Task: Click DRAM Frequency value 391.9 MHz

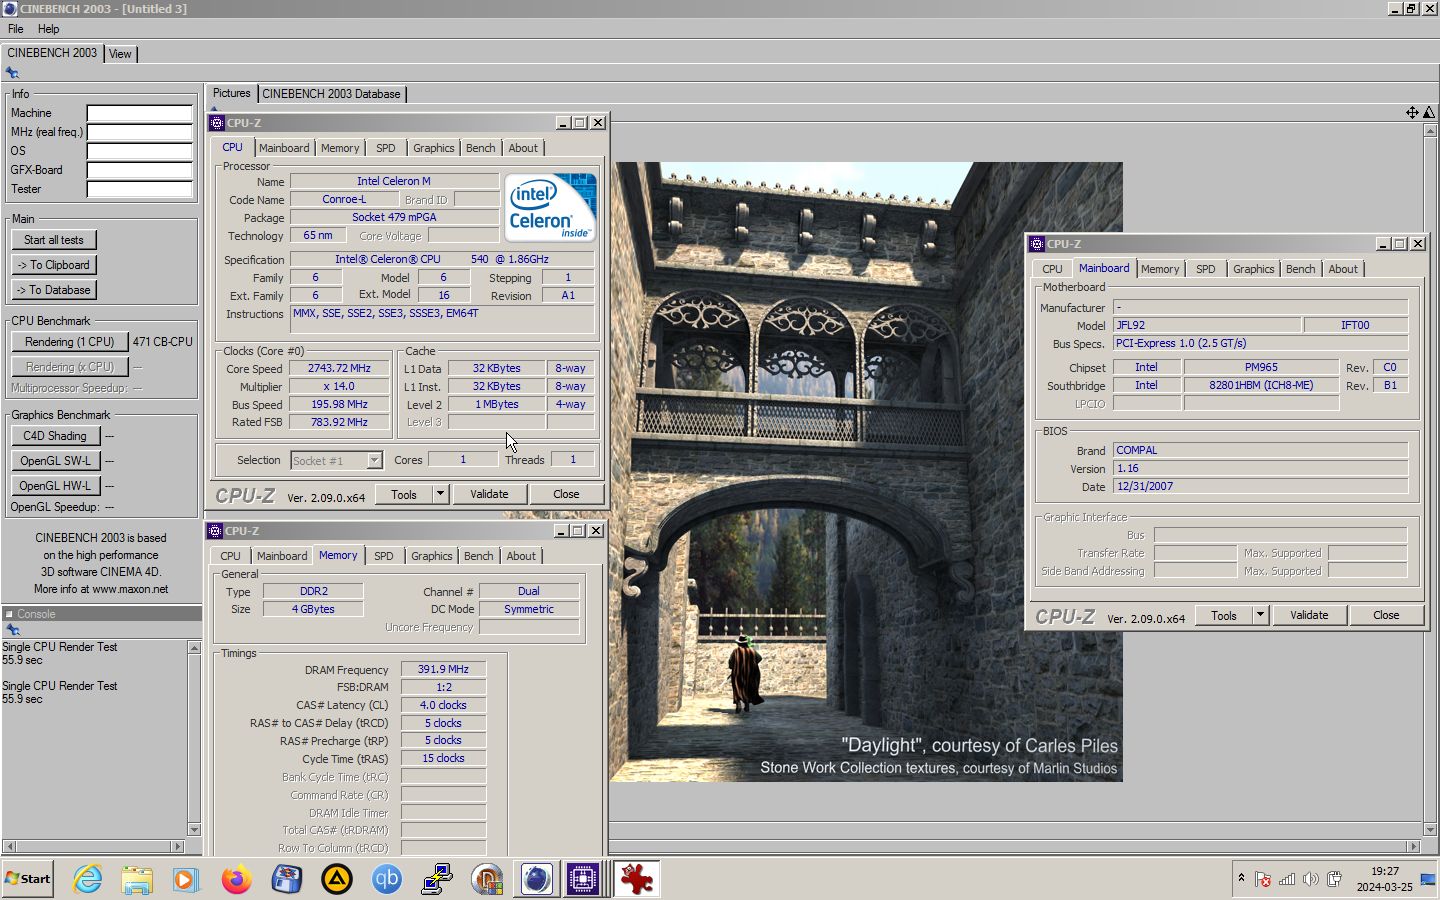Action: tap(443, 669)
